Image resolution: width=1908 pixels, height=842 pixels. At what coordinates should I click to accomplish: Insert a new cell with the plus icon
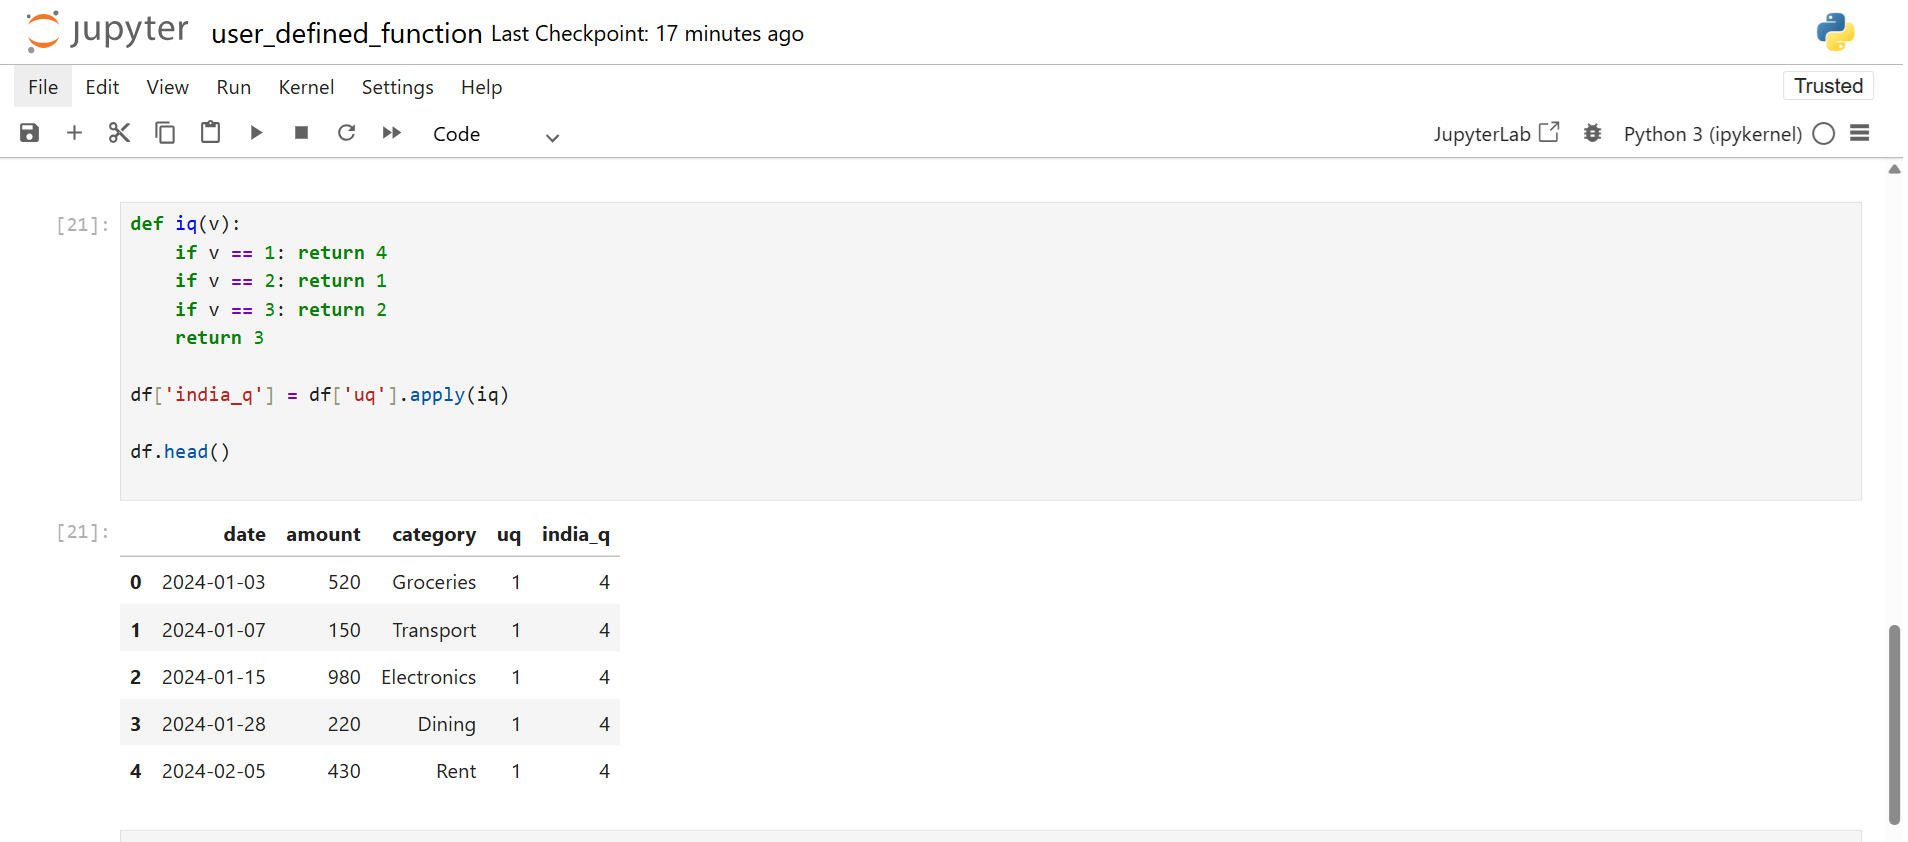coord(74,133)
